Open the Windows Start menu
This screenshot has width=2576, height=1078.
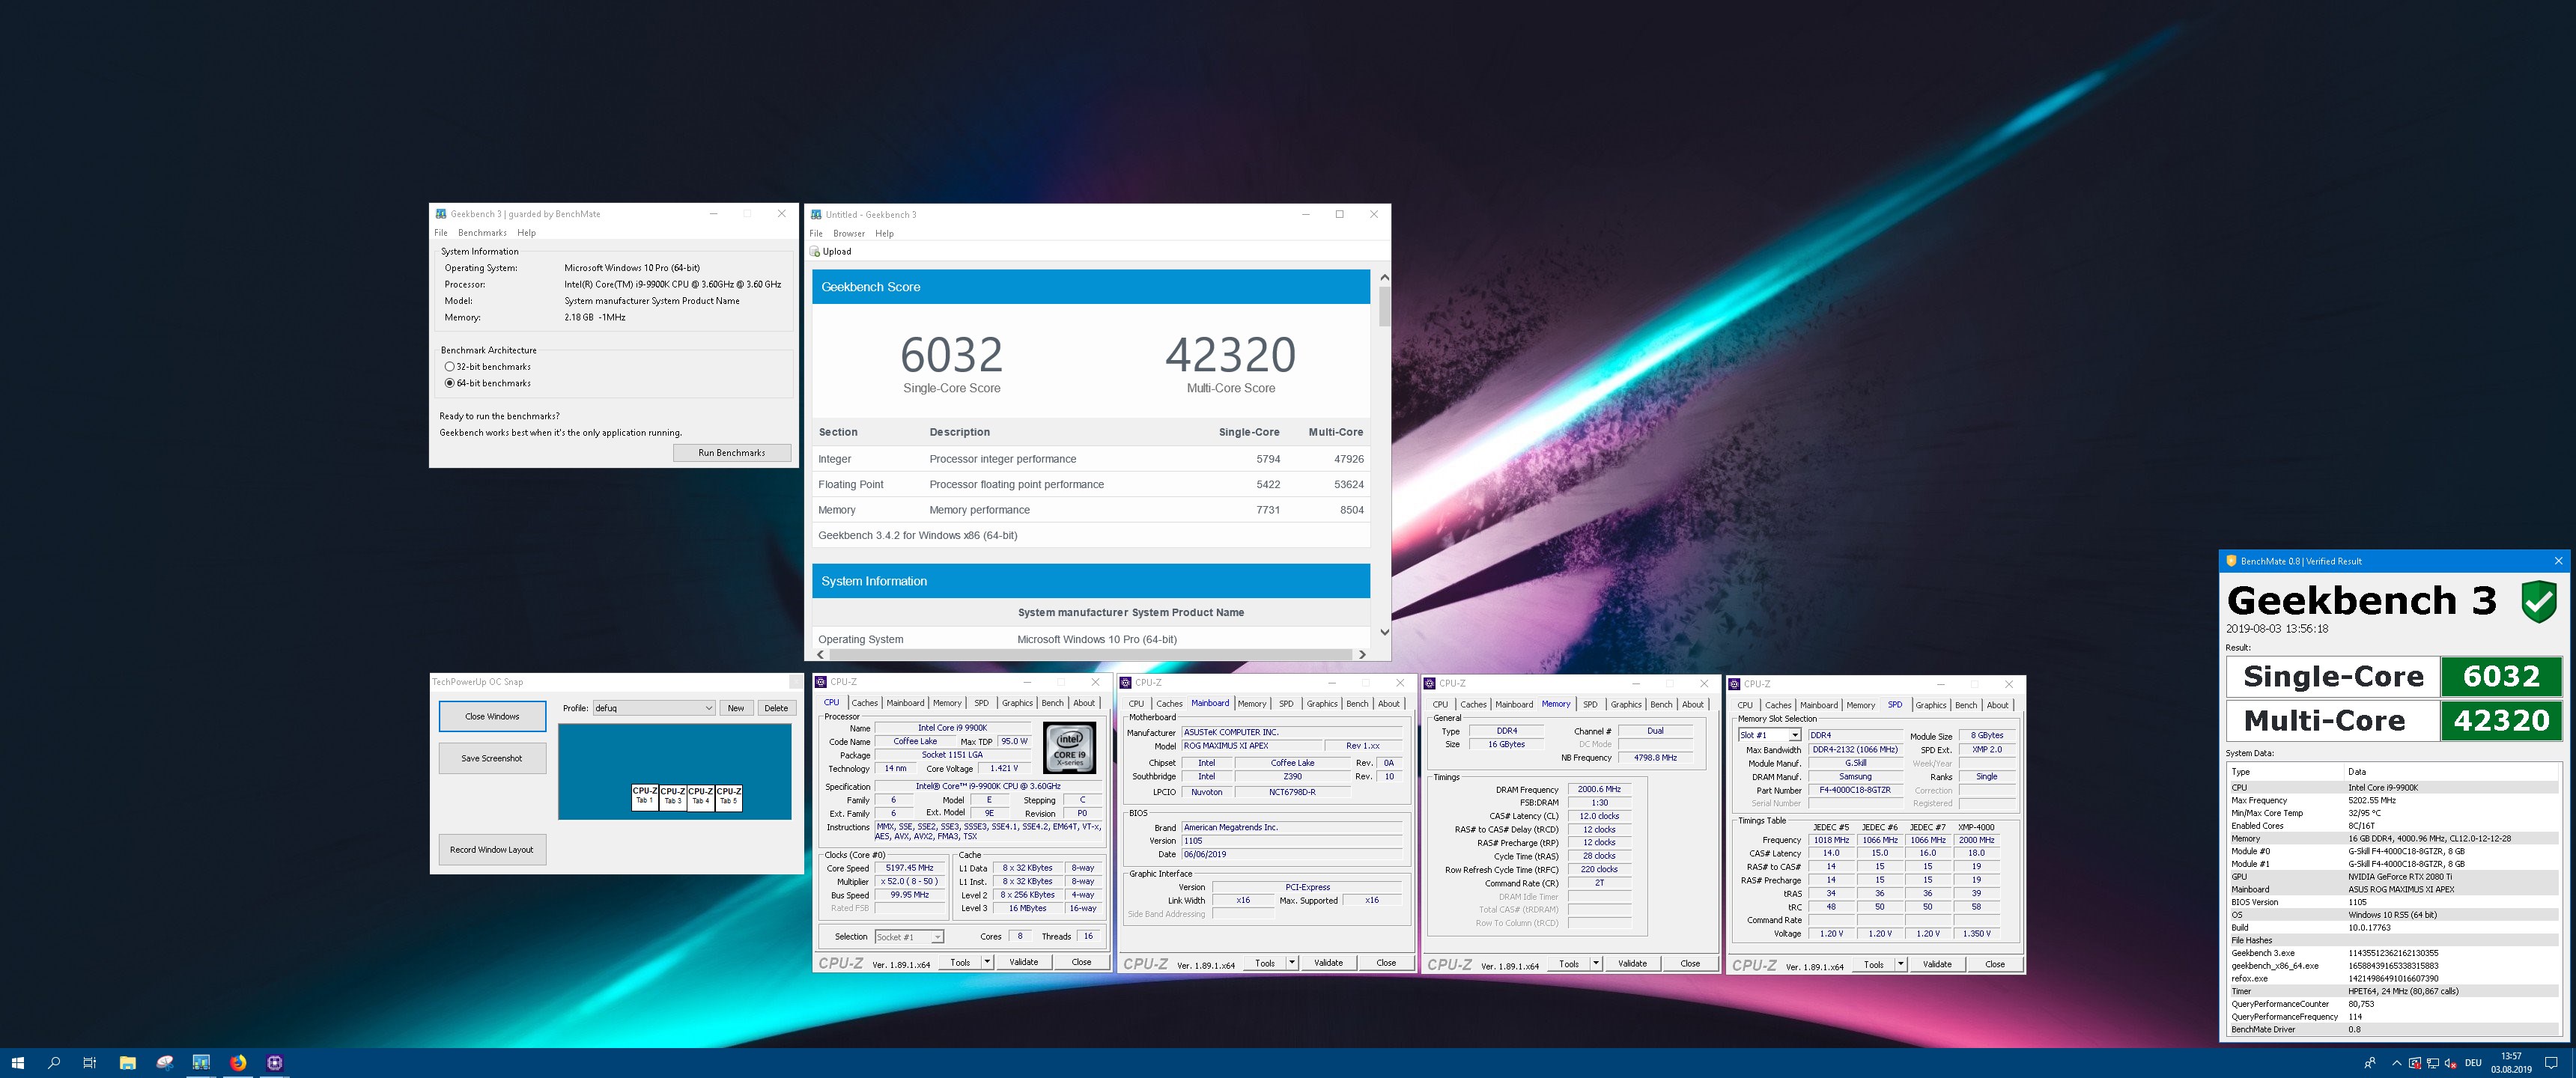click(x=17, y=1063)
